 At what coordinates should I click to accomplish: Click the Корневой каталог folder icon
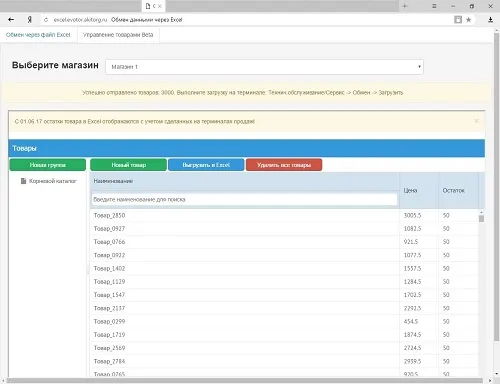pos(23,181)
